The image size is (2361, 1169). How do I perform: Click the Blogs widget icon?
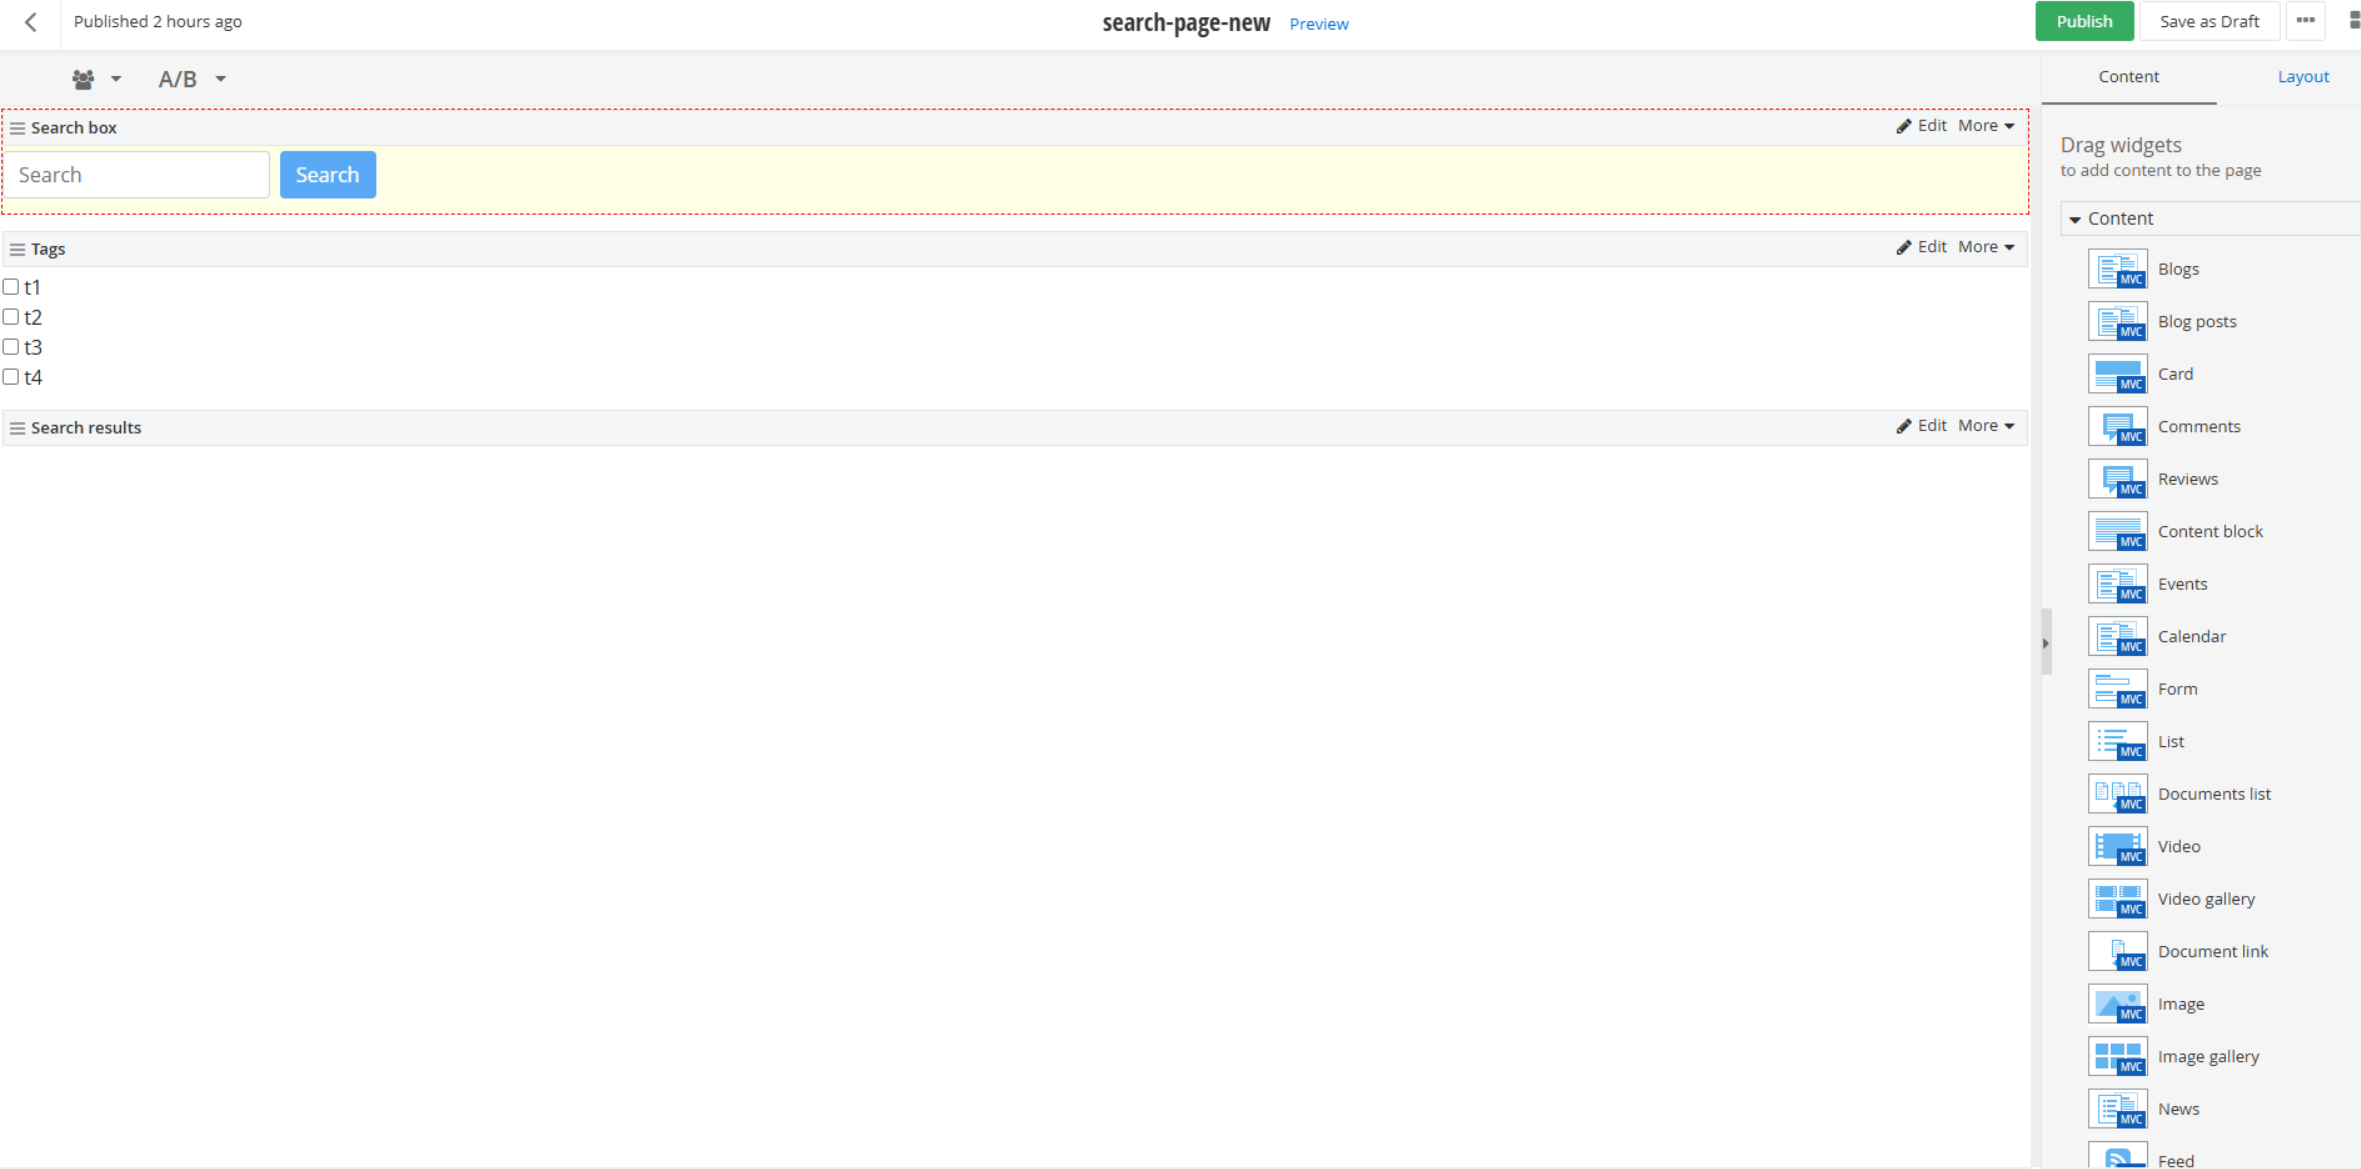click(x=2117, y=269)
